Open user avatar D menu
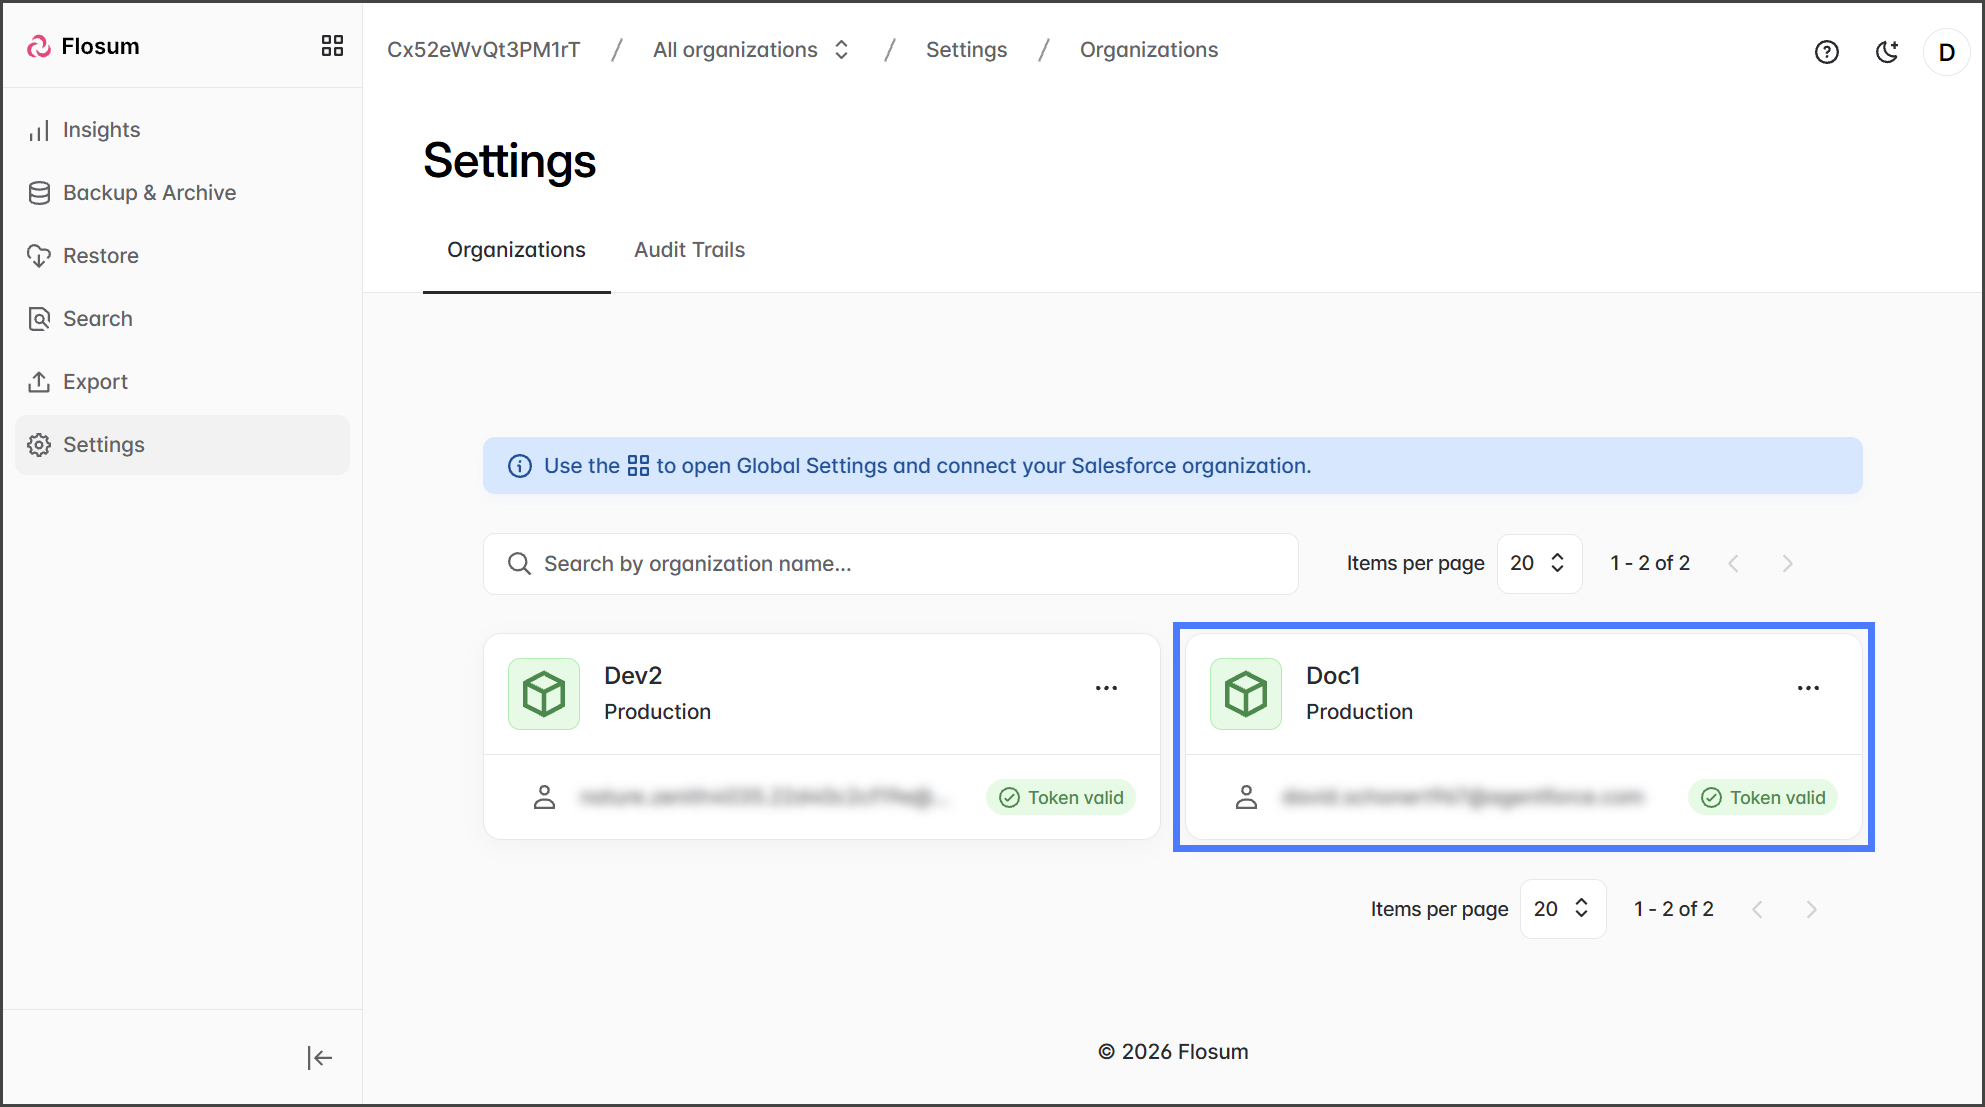 click(x=1945, y=52)
